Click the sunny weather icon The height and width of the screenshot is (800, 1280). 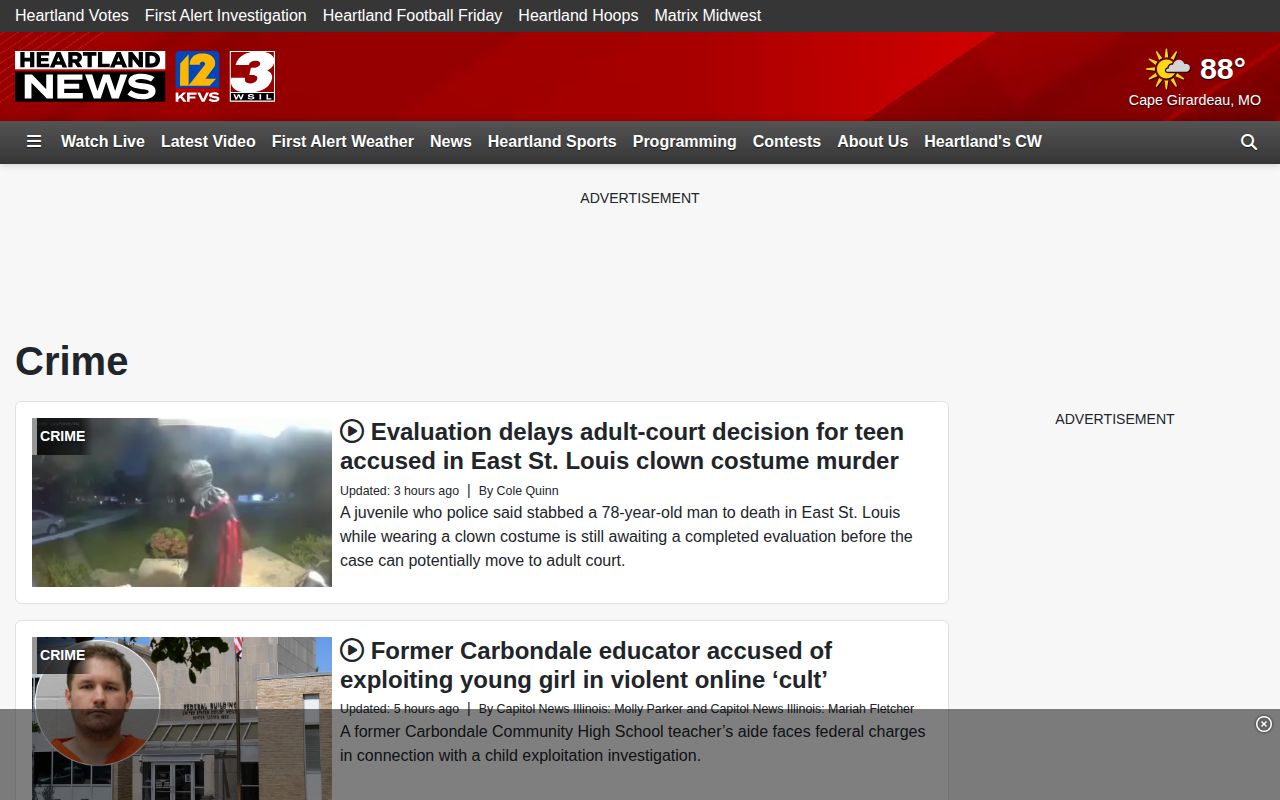[x=1167, y=69]
